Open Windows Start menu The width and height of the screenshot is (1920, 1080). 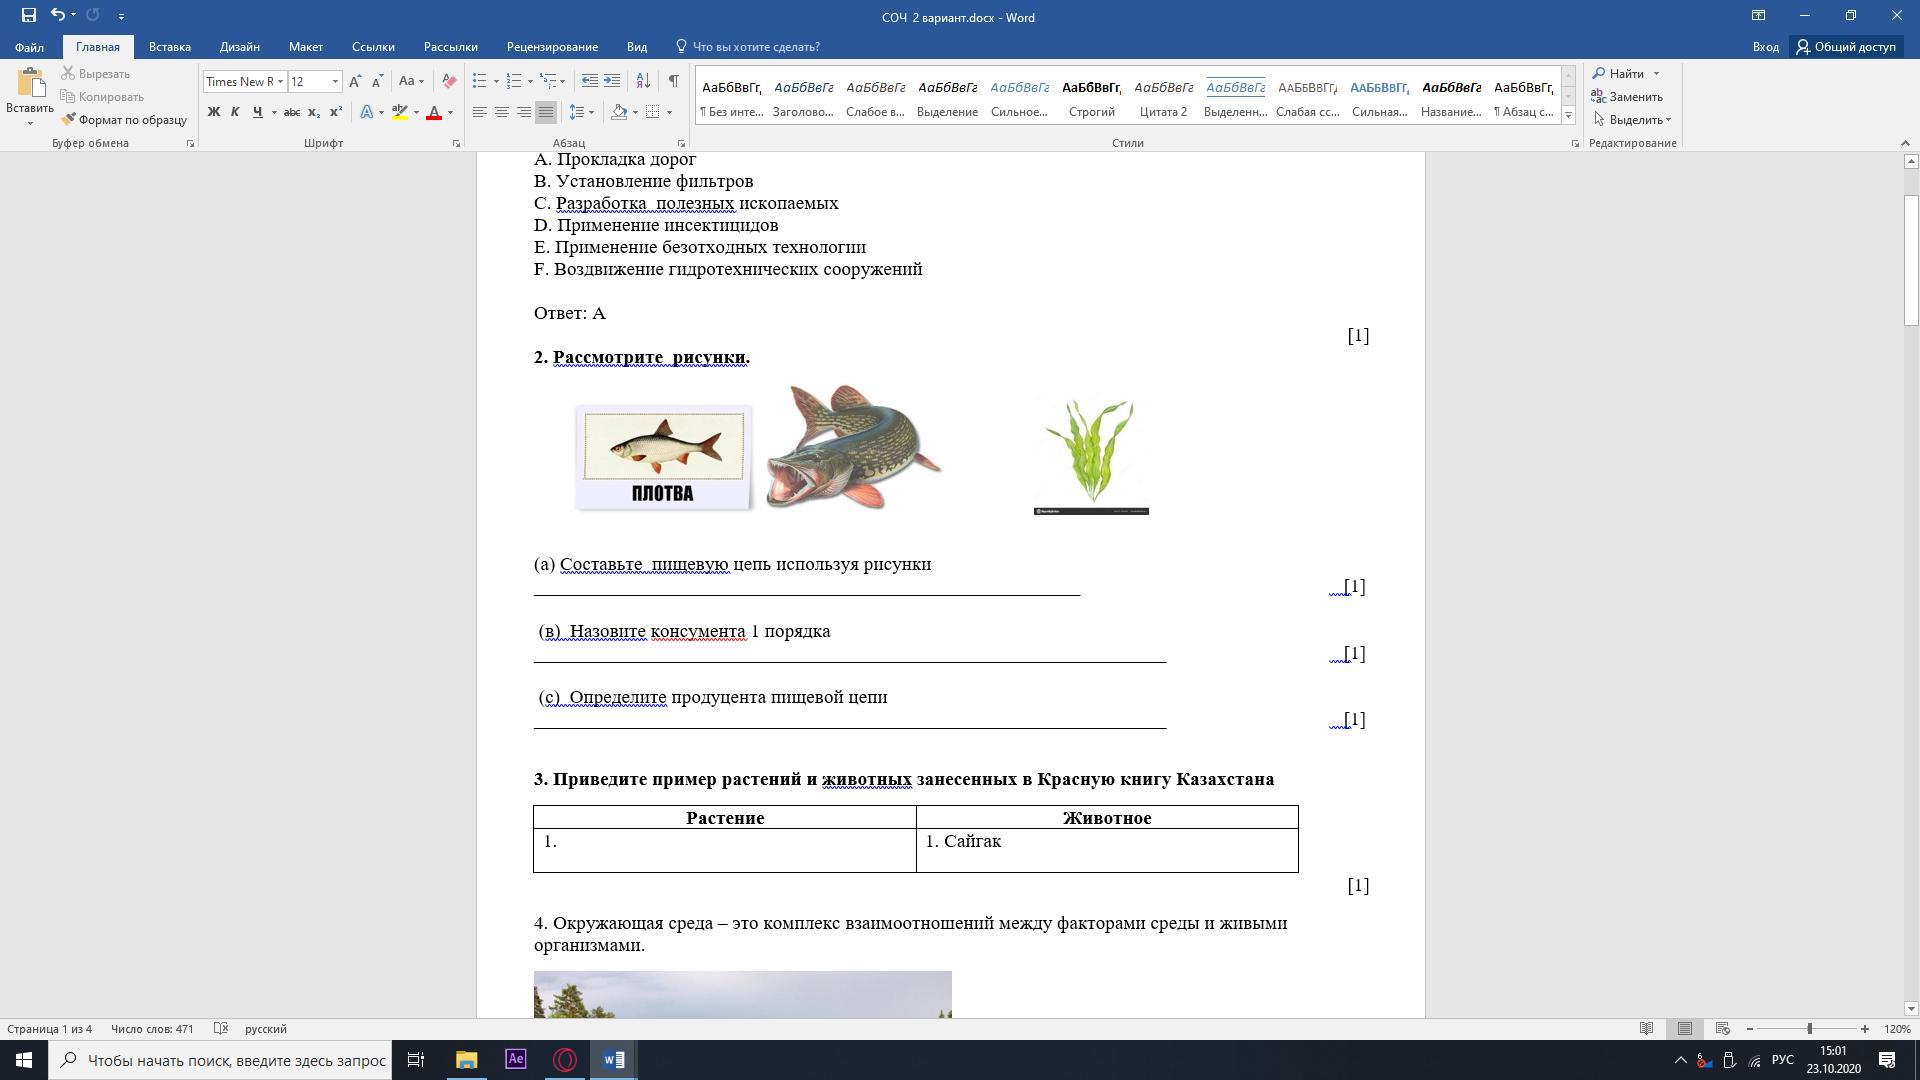coord(24,1060)
